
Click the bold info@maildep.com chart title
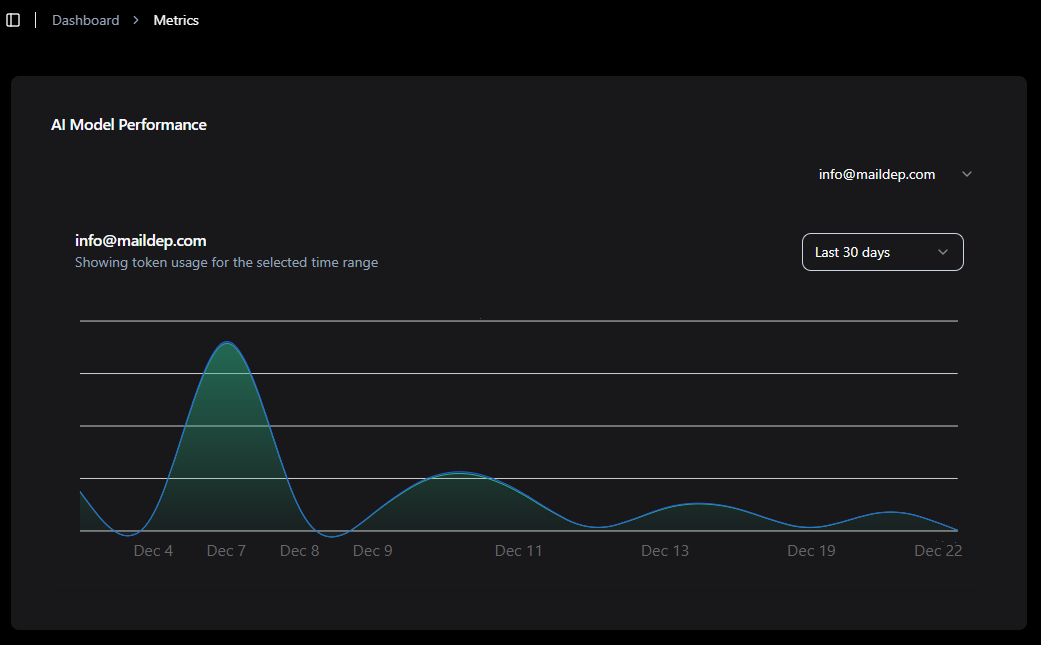click(141, 241)
